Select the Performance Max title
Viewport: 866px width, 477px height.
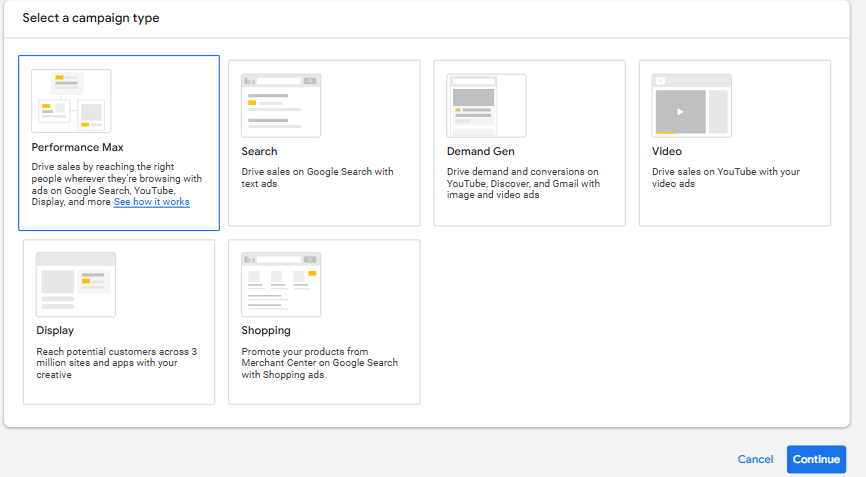tap(77, 147)
